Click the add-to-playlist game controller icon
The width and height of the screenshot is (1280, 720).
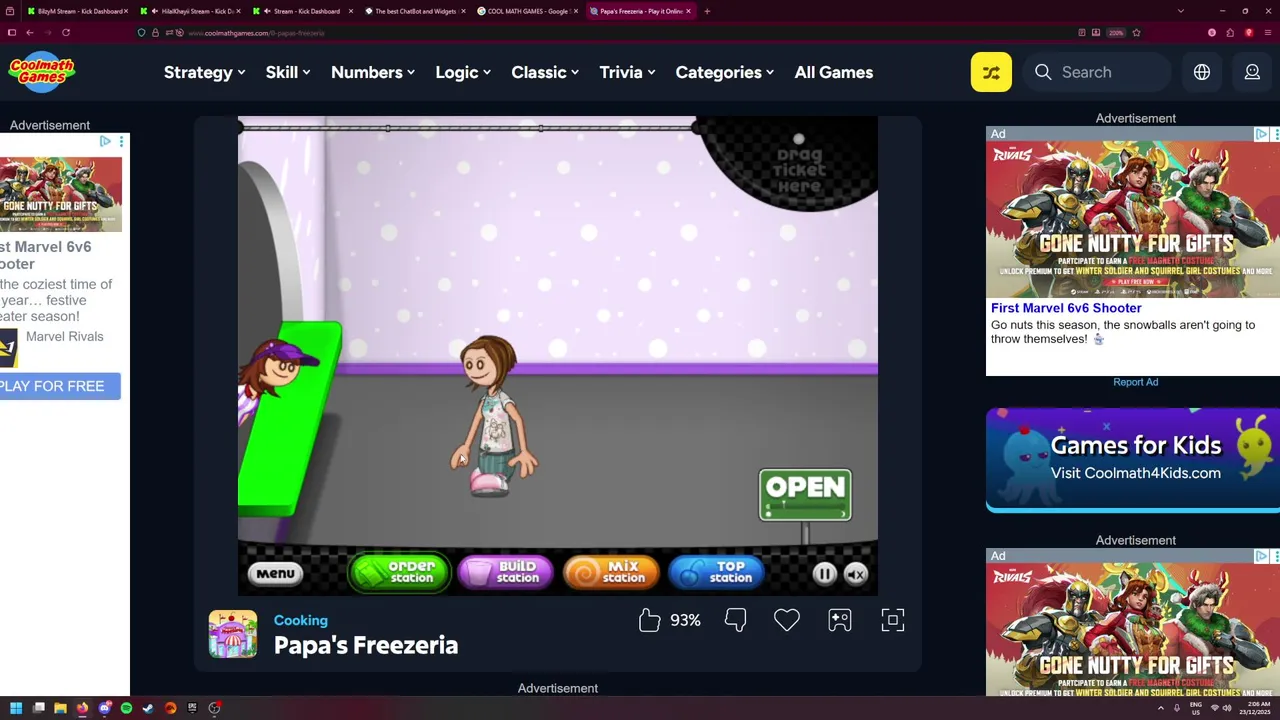pyautogui.click(x=840, y=620)
